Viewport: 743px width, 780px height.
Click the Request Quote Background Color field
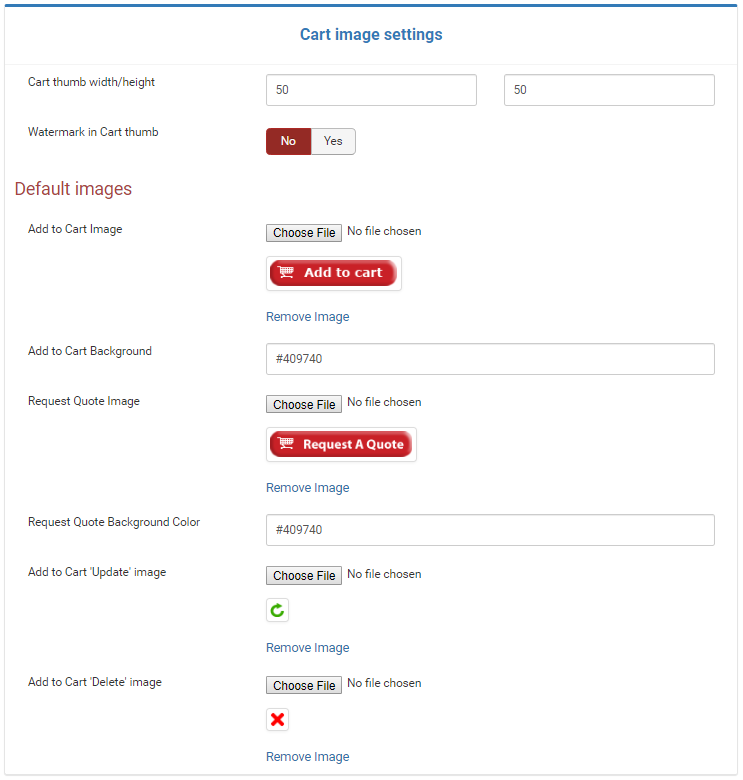(490, 530)
